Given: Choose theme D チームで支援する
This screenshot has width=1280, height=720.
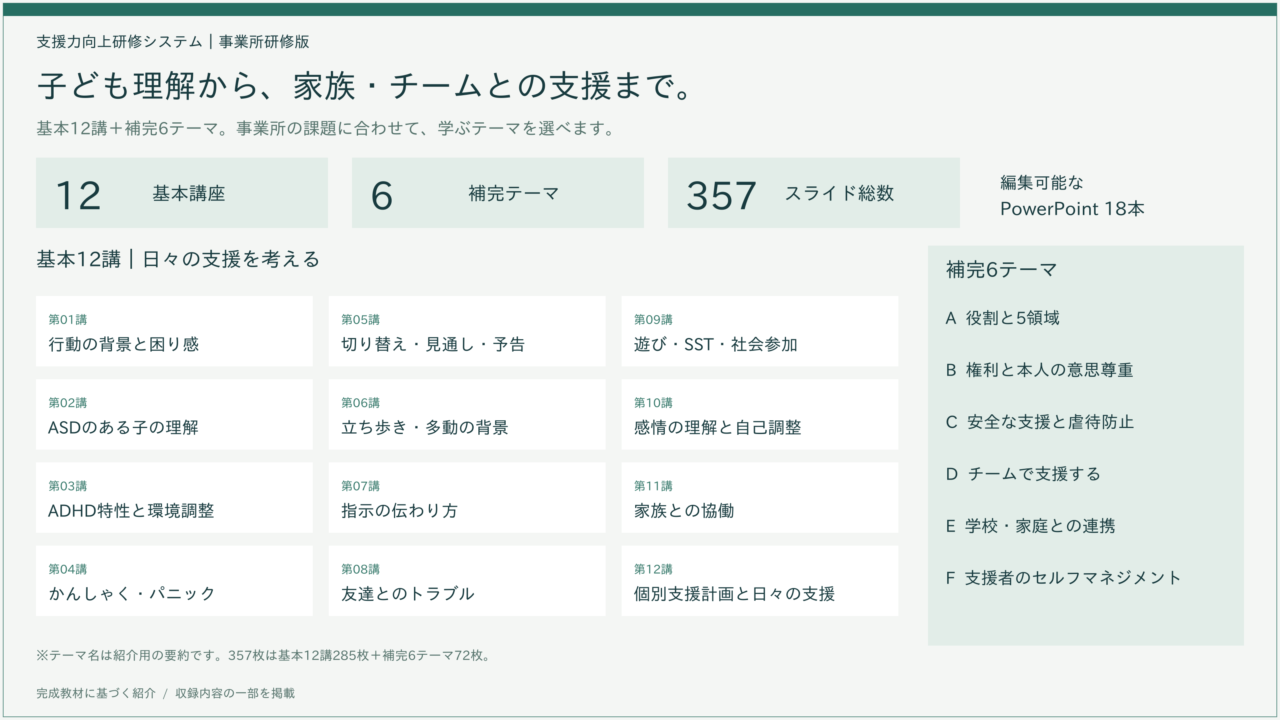Looking at the screenshot, I should click(1023, 474).
